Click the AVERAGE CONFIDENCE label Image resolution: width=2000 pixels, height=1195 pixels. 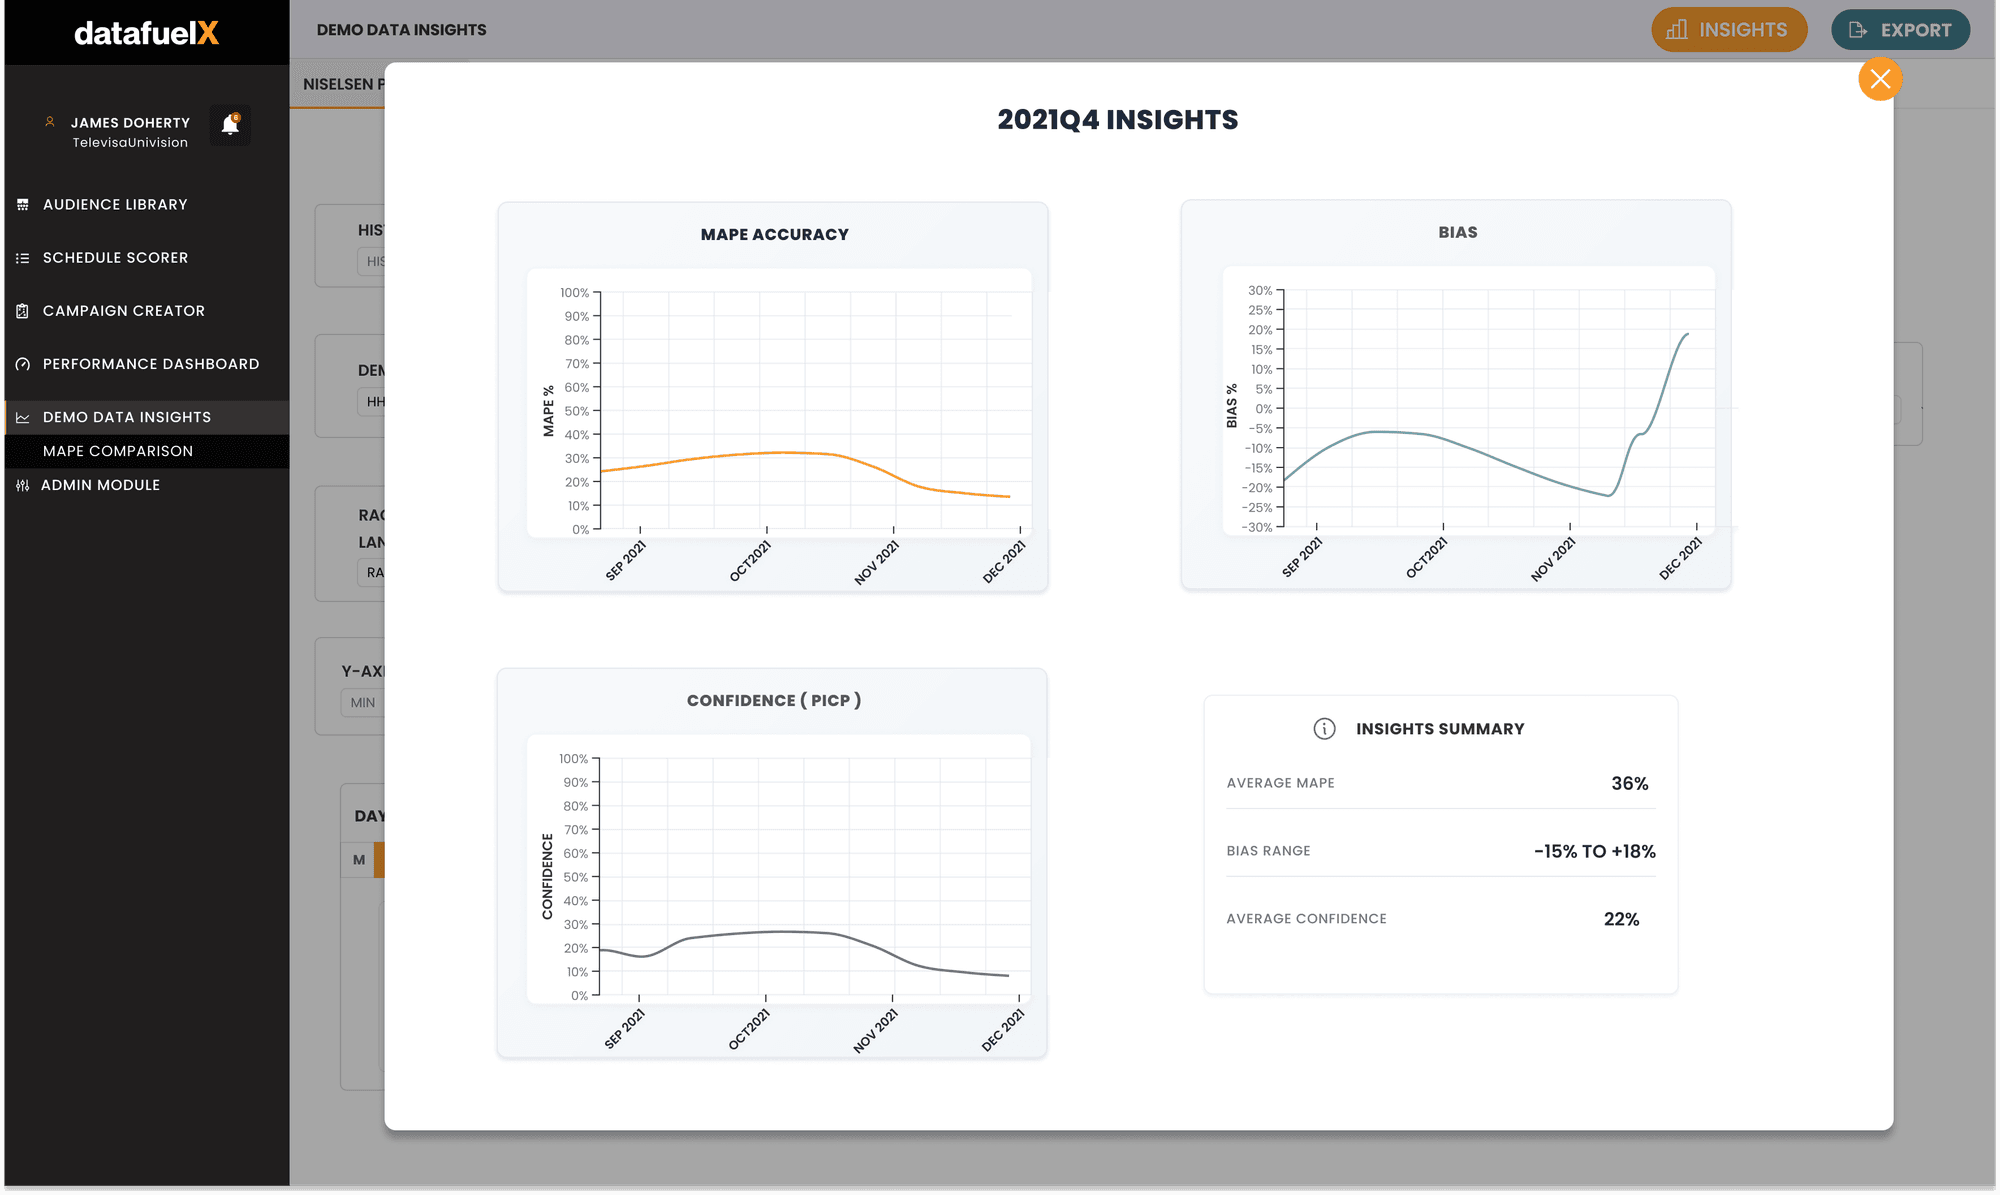(x=1306, y=919)
